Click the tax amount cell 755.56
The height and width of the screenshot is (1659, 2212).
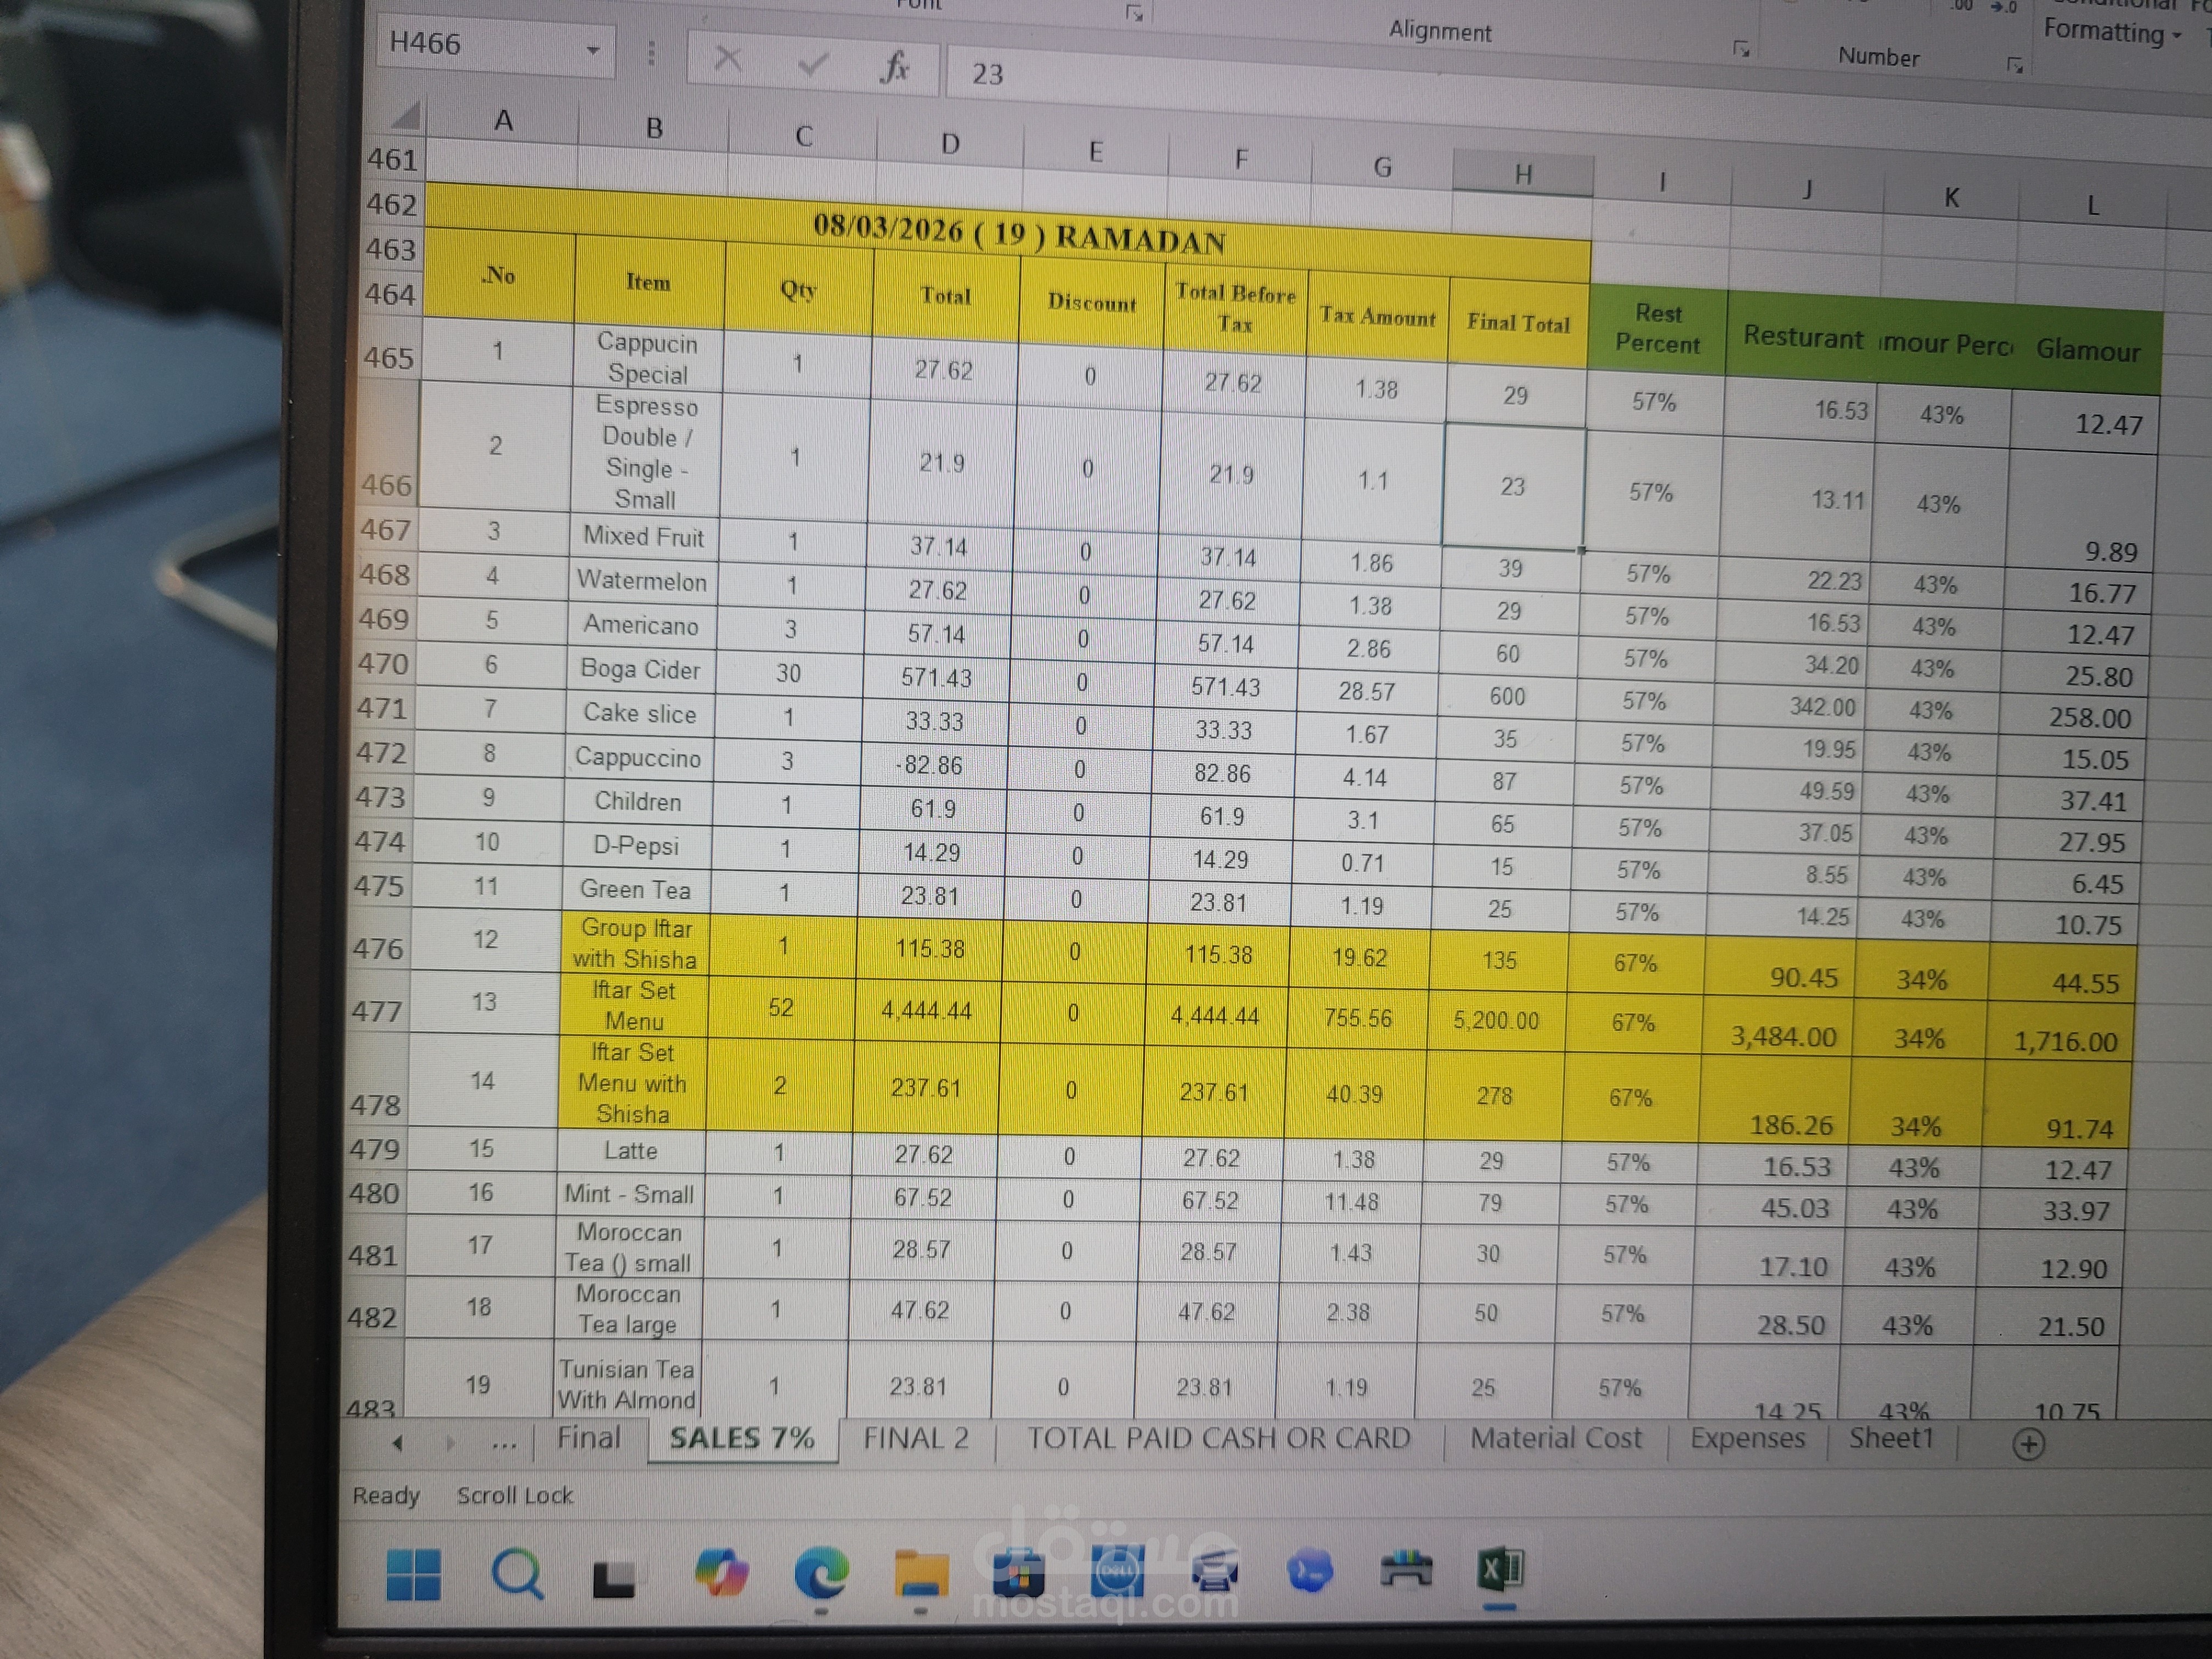1357,1017
